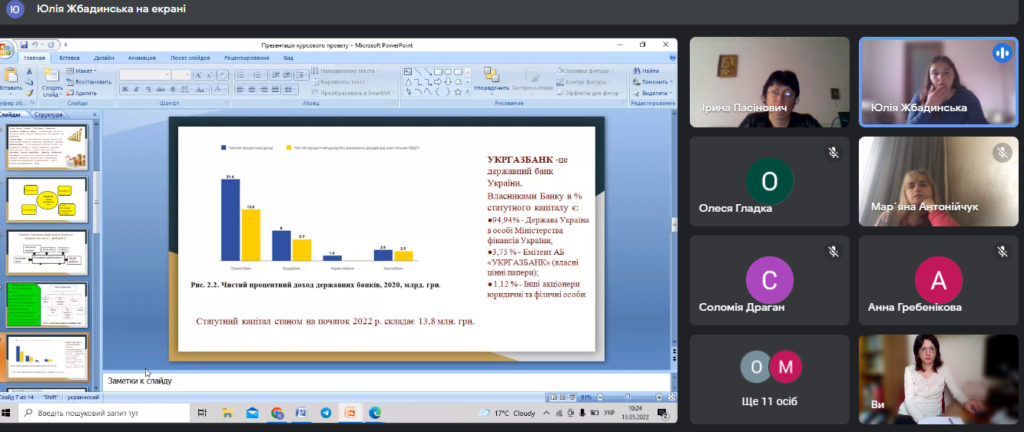Expand the shapes gallery more arrow

coord(467,92)
